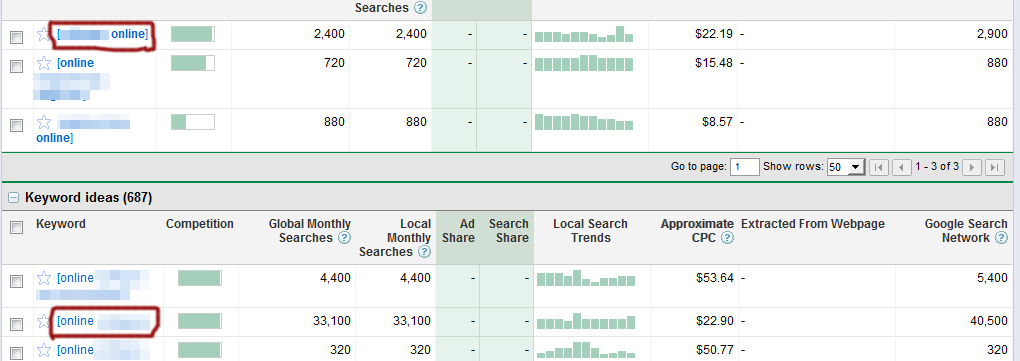Star the keyword with $8.57 CPC
1020x361 pixels.
44,122
